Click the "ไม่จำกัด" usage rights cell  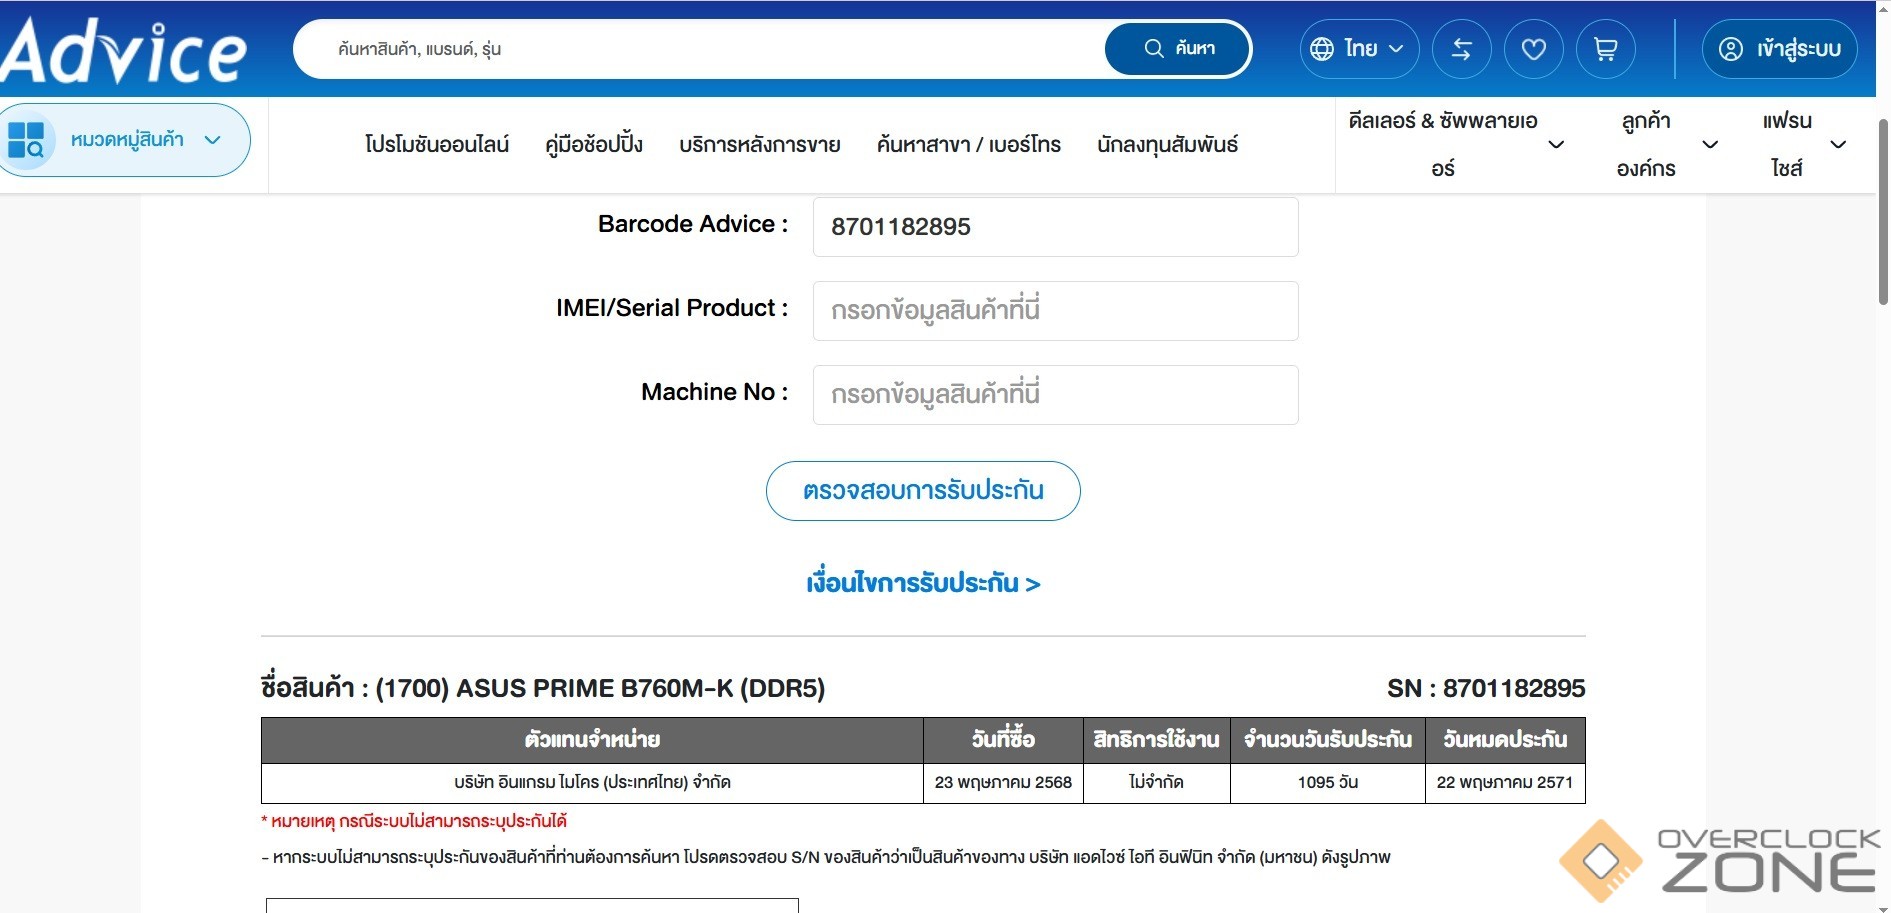1156,783
